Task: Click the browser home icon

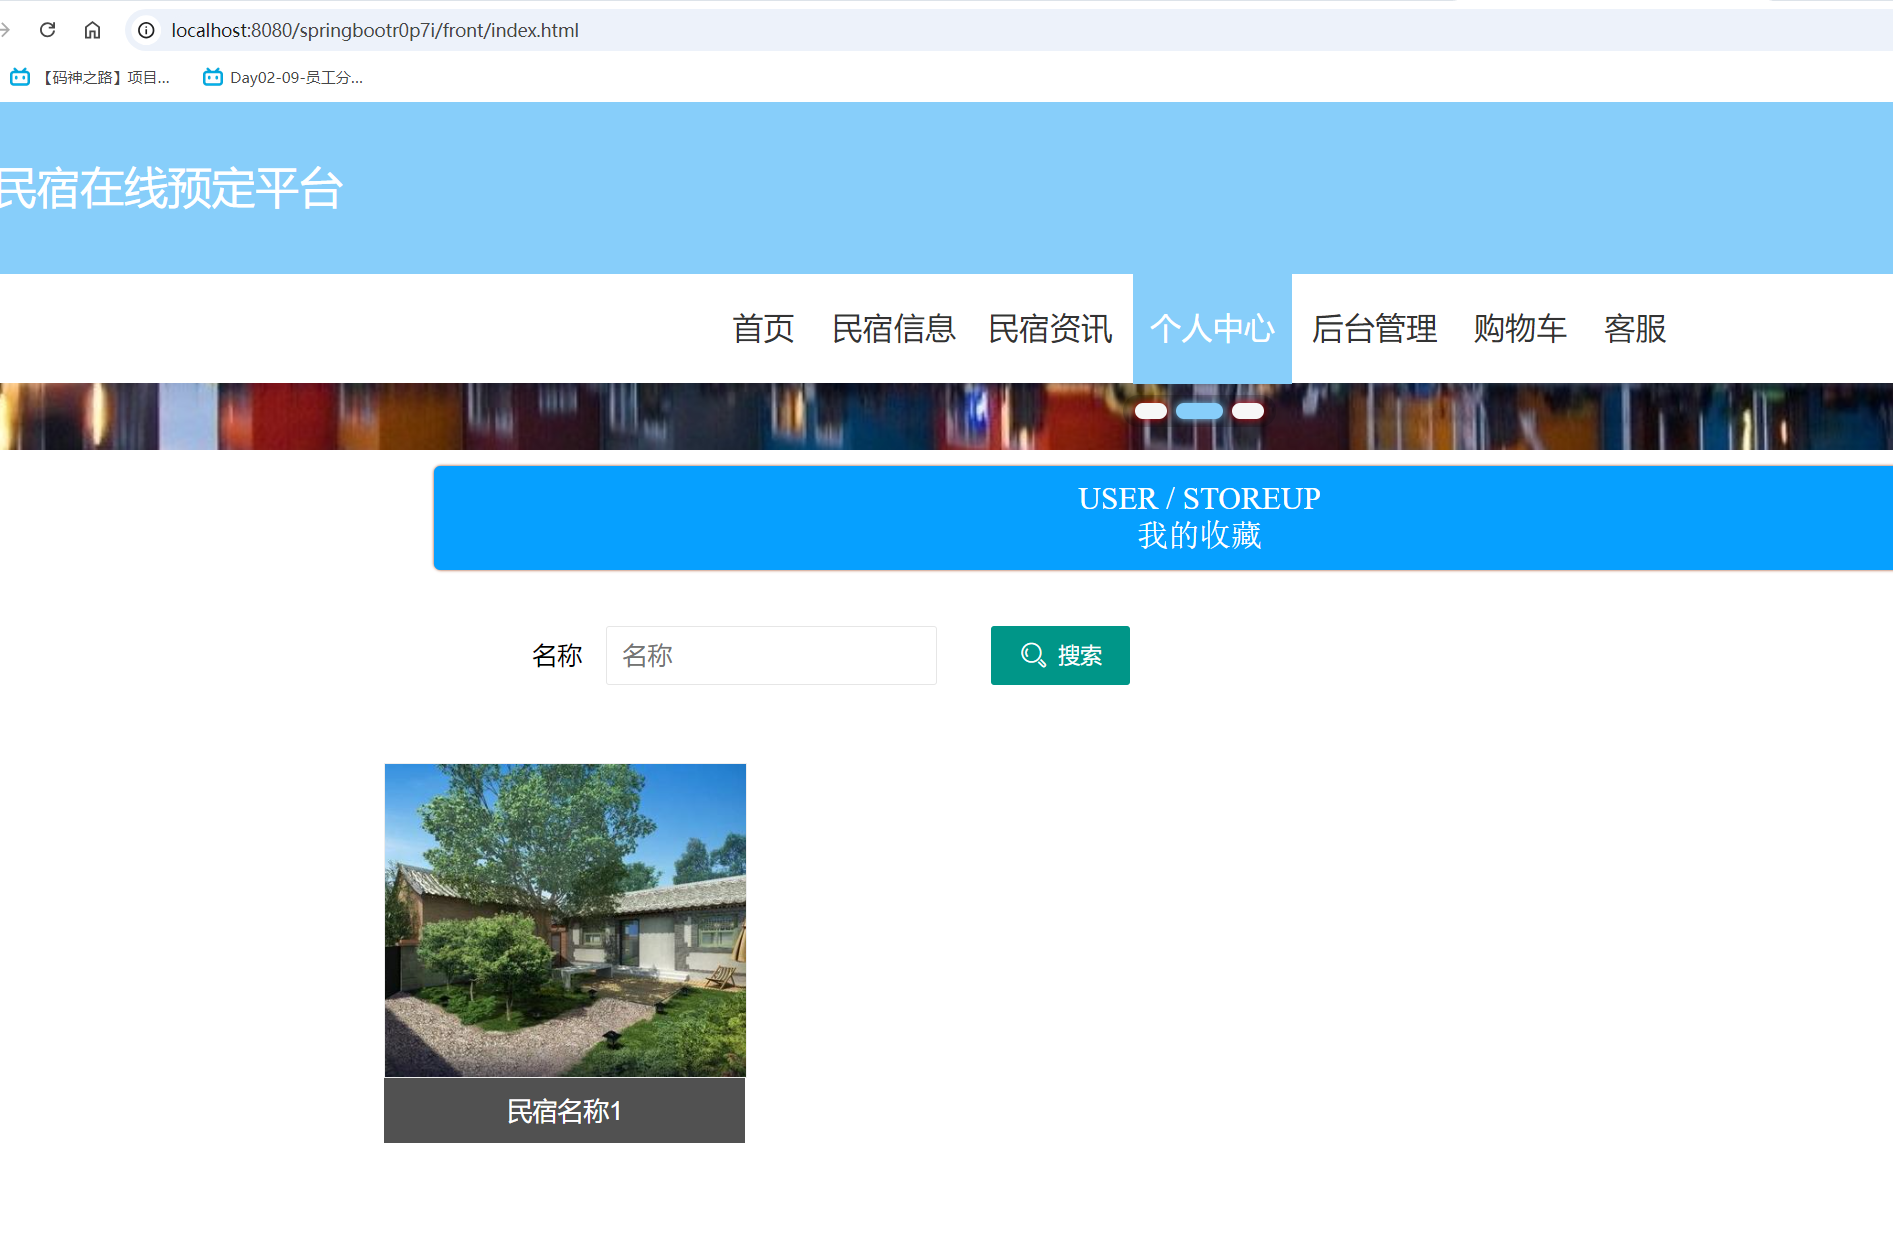Action: point(93,30)
